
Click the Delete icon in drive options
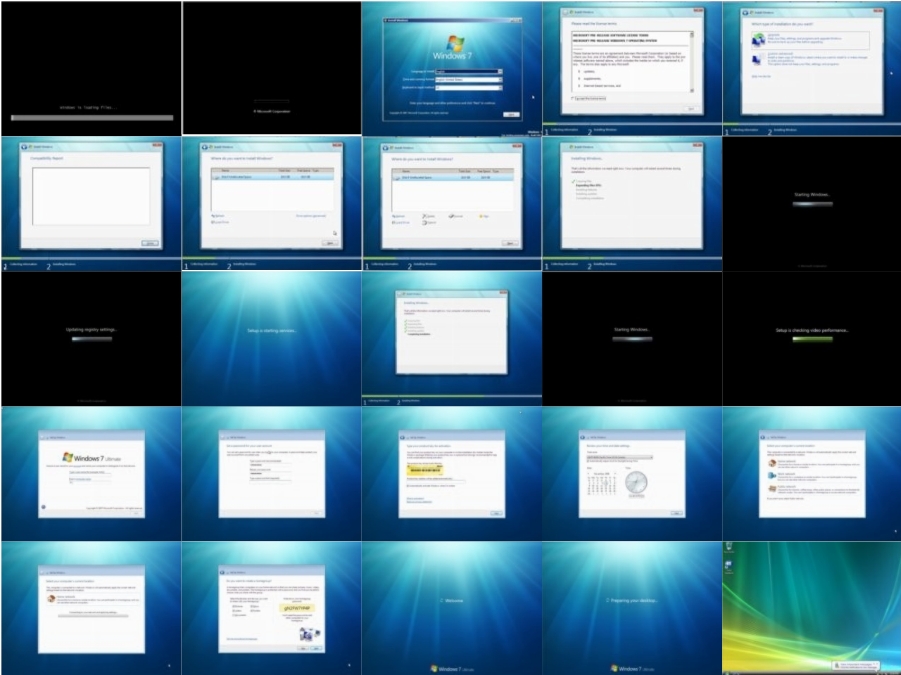[425, 216]
